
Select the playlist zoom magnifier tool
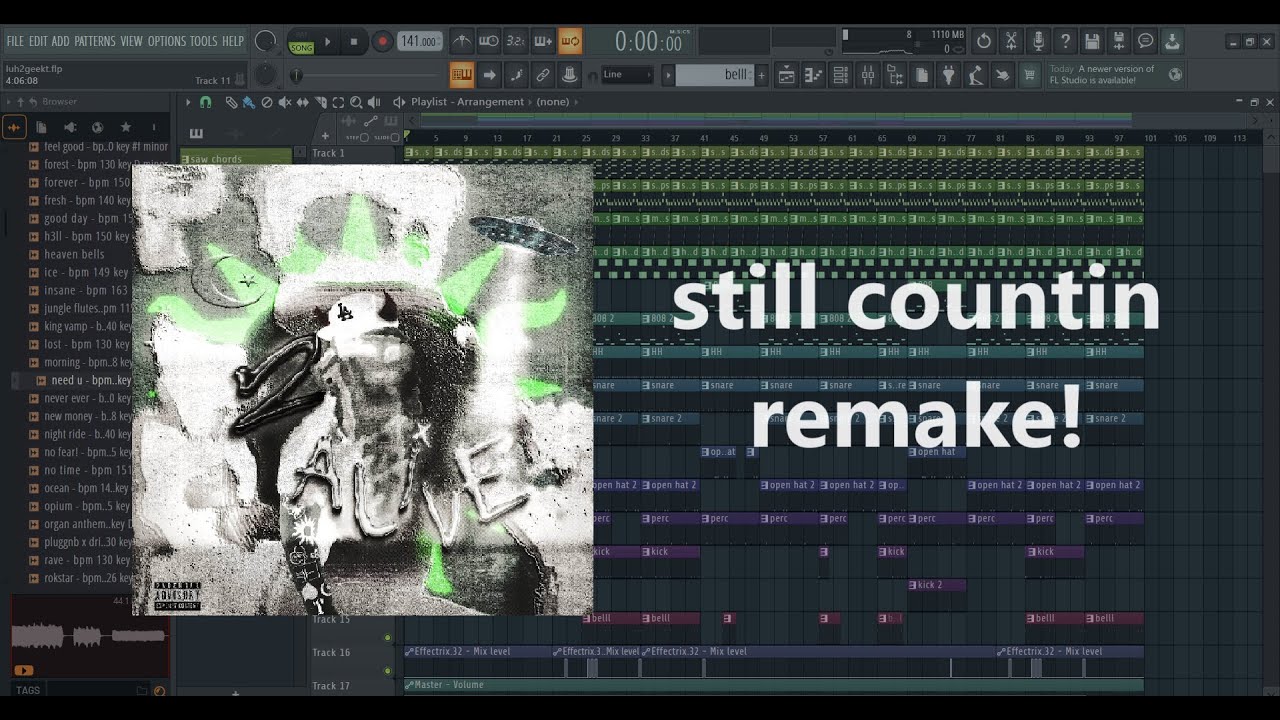coord(356,102)
